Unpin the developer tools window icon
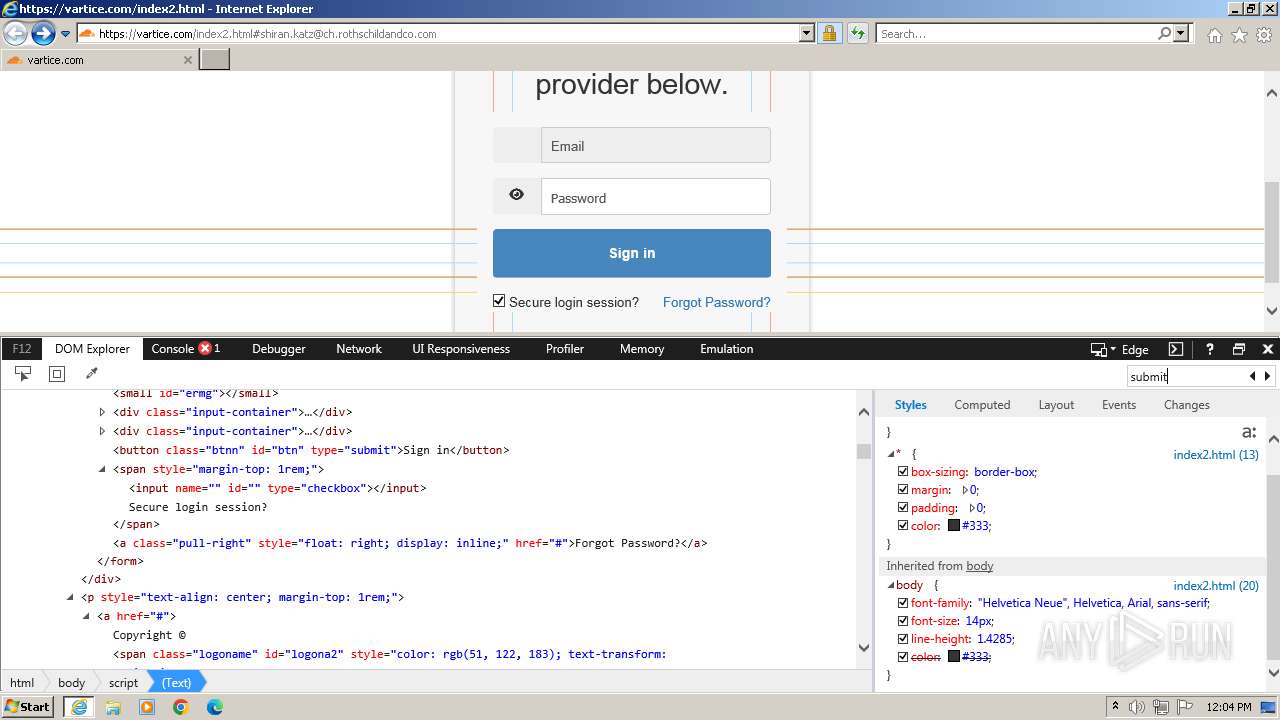This screenshot has width=1280, height=720. (x=1239, y=349)
